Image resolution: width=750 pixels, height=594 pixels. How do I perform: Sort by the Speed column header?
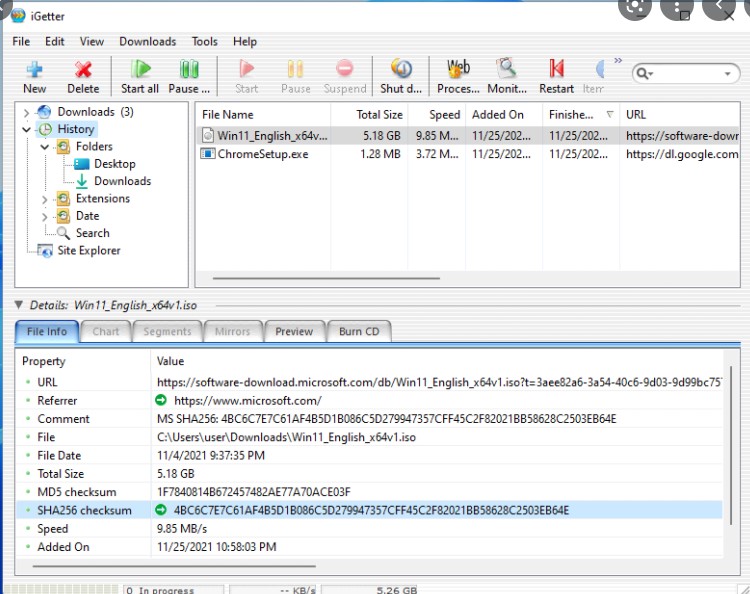coord(436,115)
